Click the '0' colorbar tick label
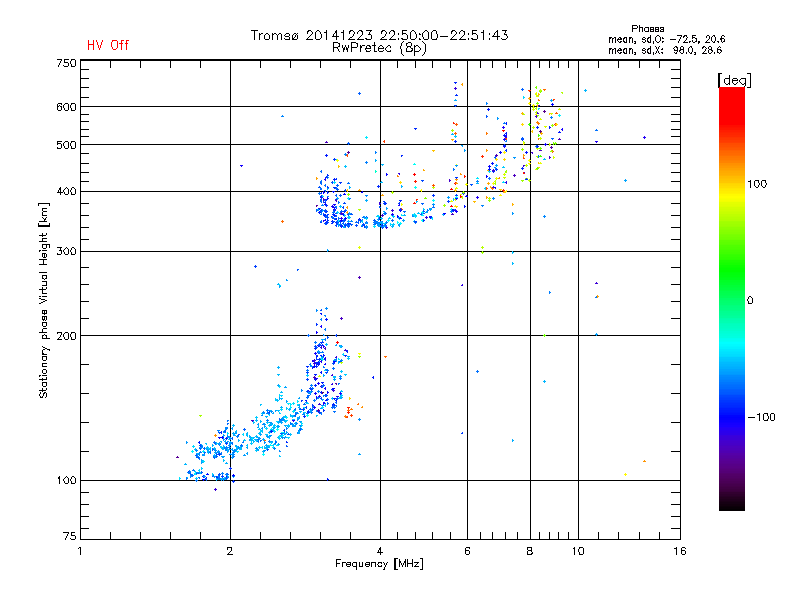This screenshot has height=600, width=800. click(750, 301)
